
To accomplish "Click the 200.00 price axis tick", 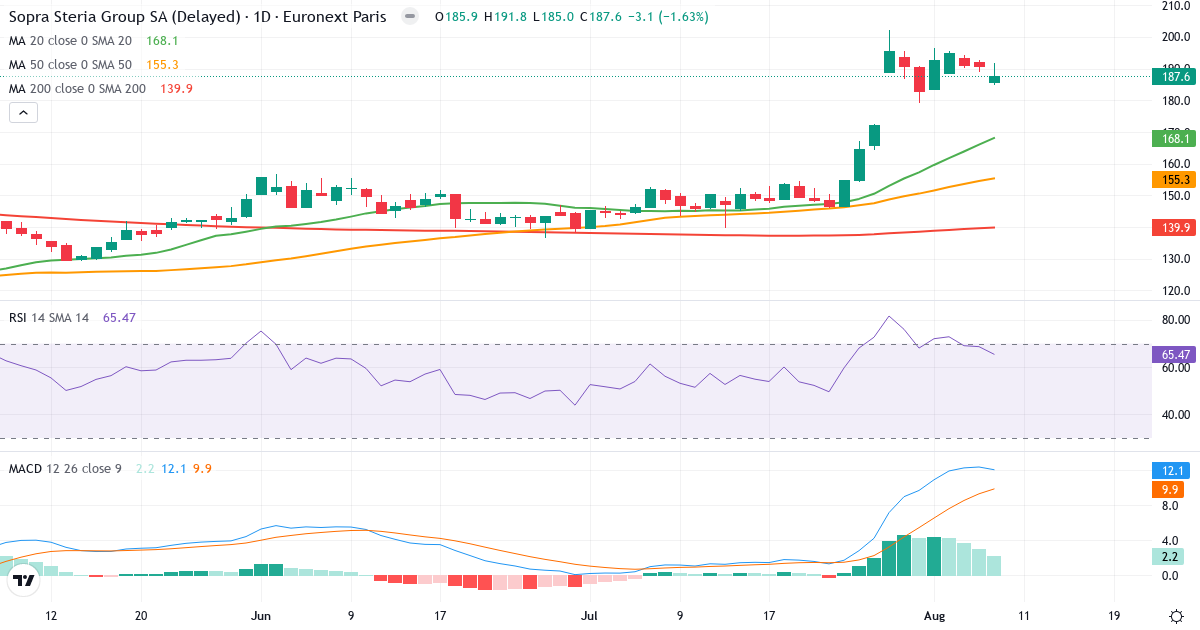I will point(1175,37).
